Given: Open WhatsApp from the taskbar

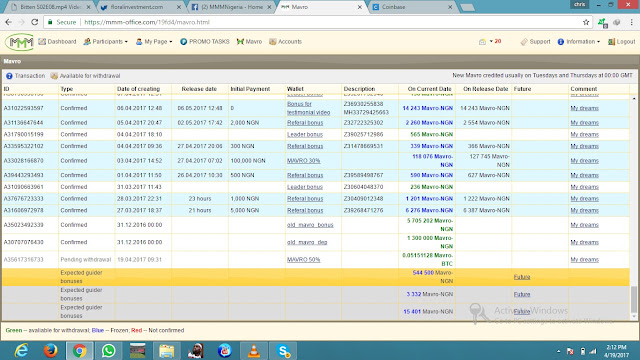Looking at the screenshot, I should [x=109, y=351].
